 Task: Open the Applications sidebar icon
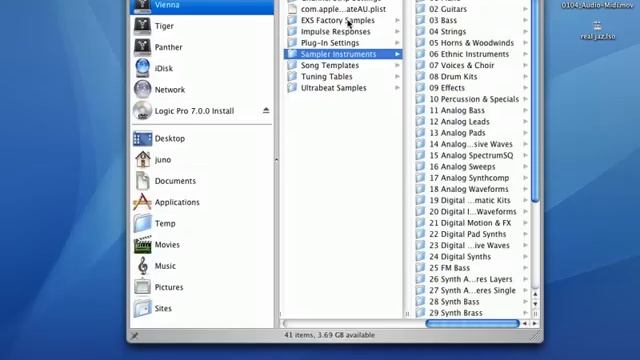point(142,202)
